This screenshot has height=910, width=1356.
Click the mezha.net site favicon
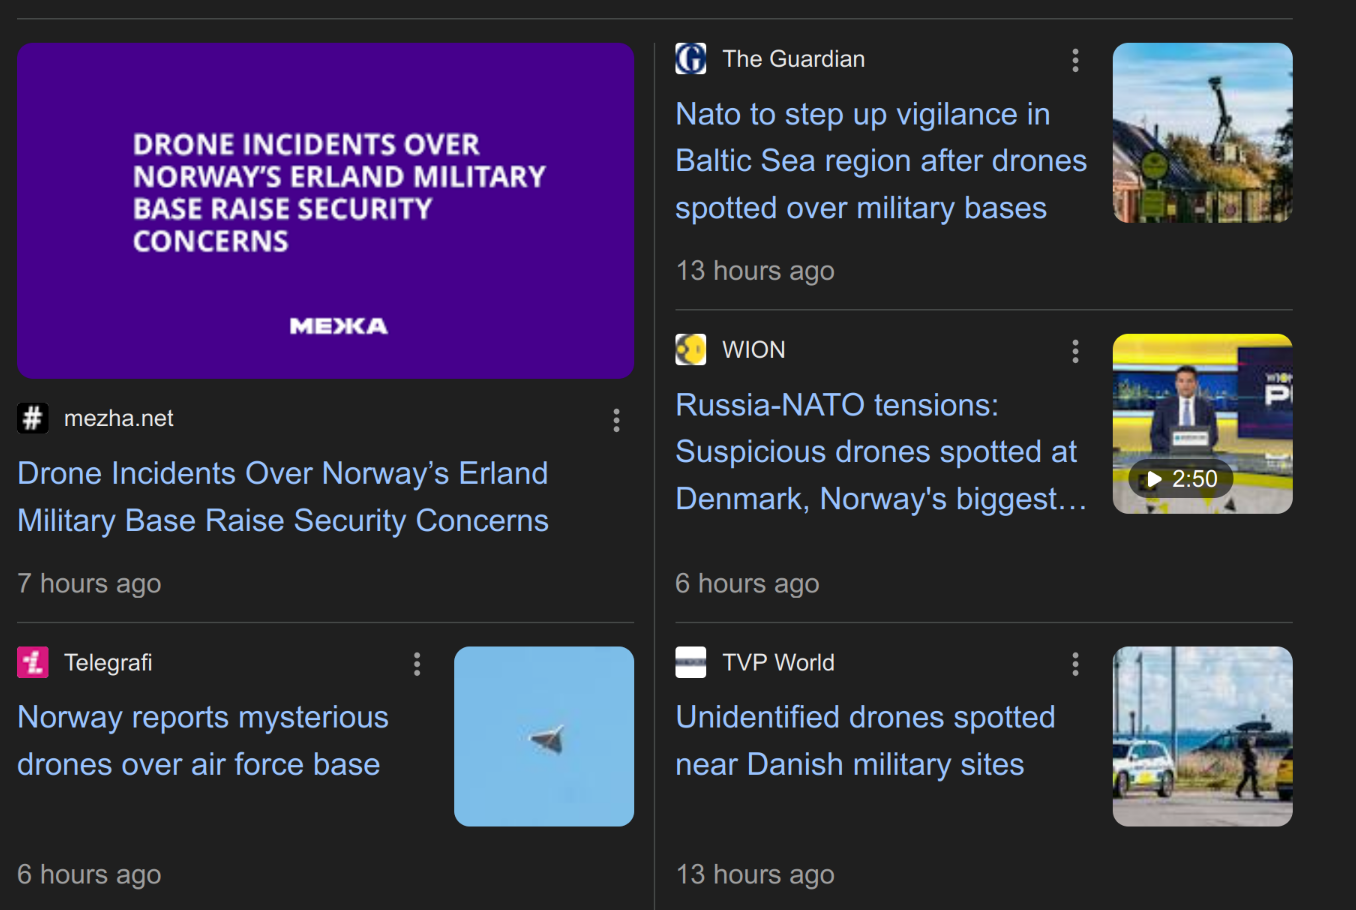pos(33,418)
